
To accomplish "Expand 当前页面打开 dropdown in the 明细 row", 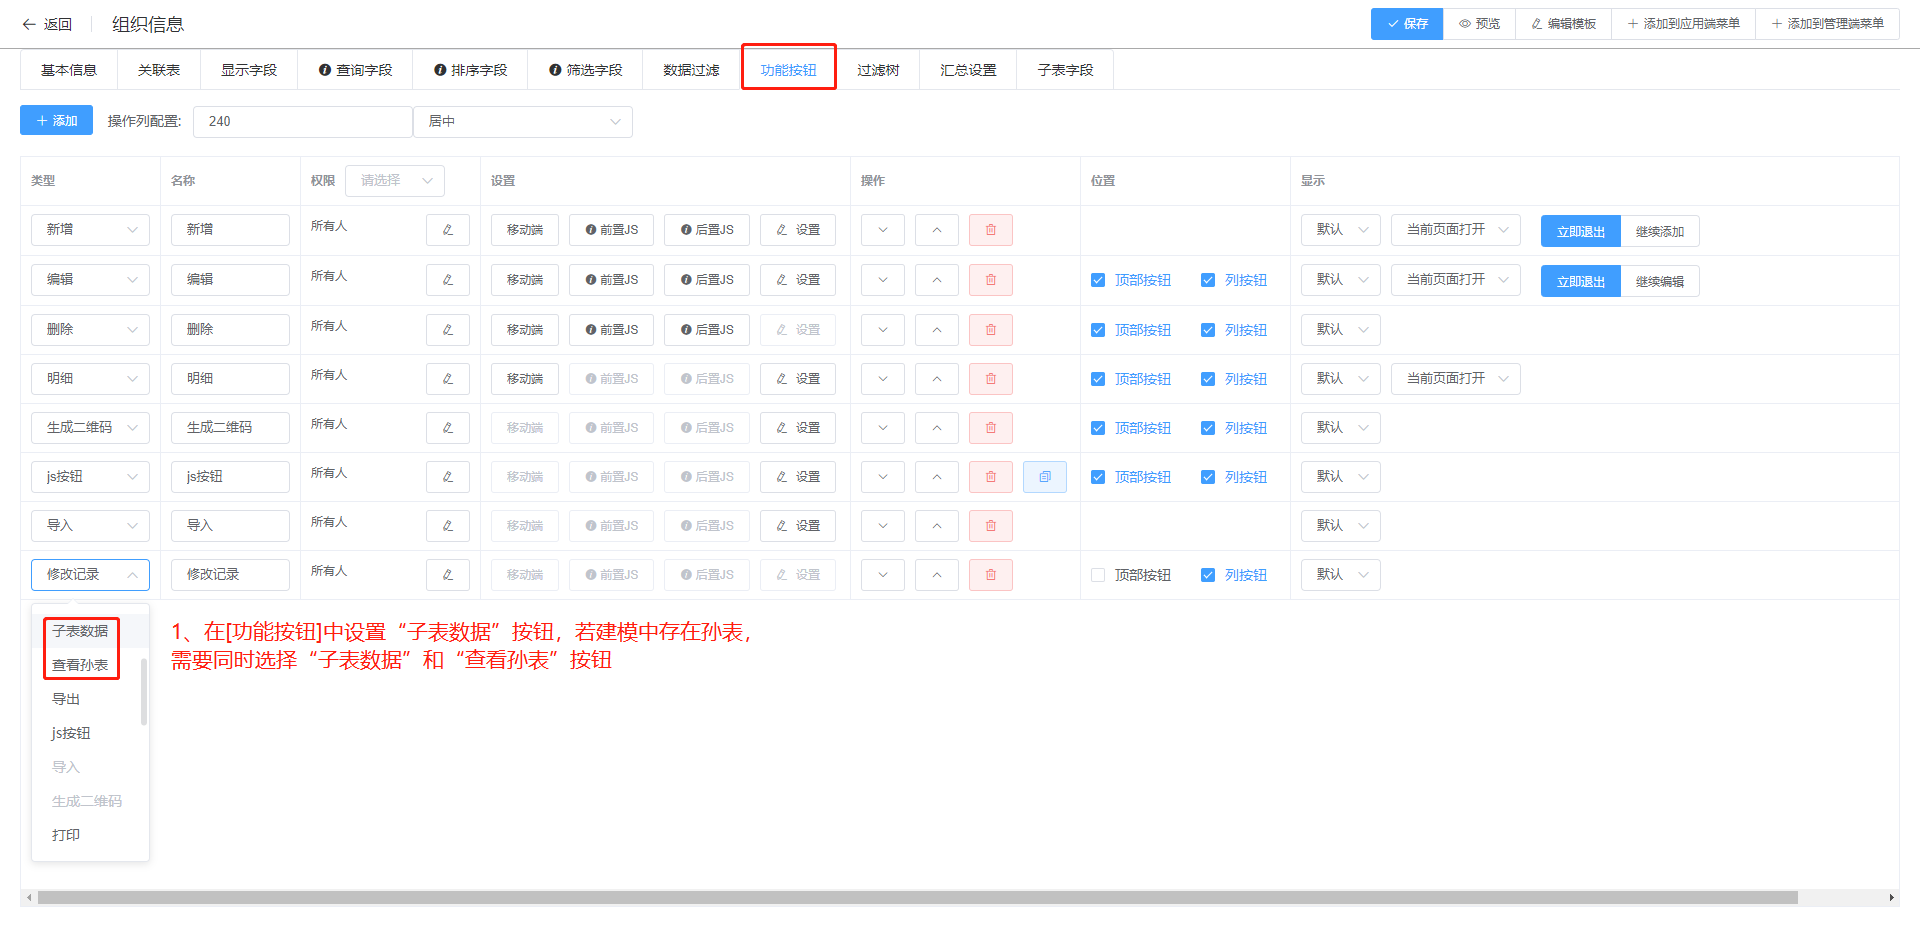I will [x=1455, y=379].
